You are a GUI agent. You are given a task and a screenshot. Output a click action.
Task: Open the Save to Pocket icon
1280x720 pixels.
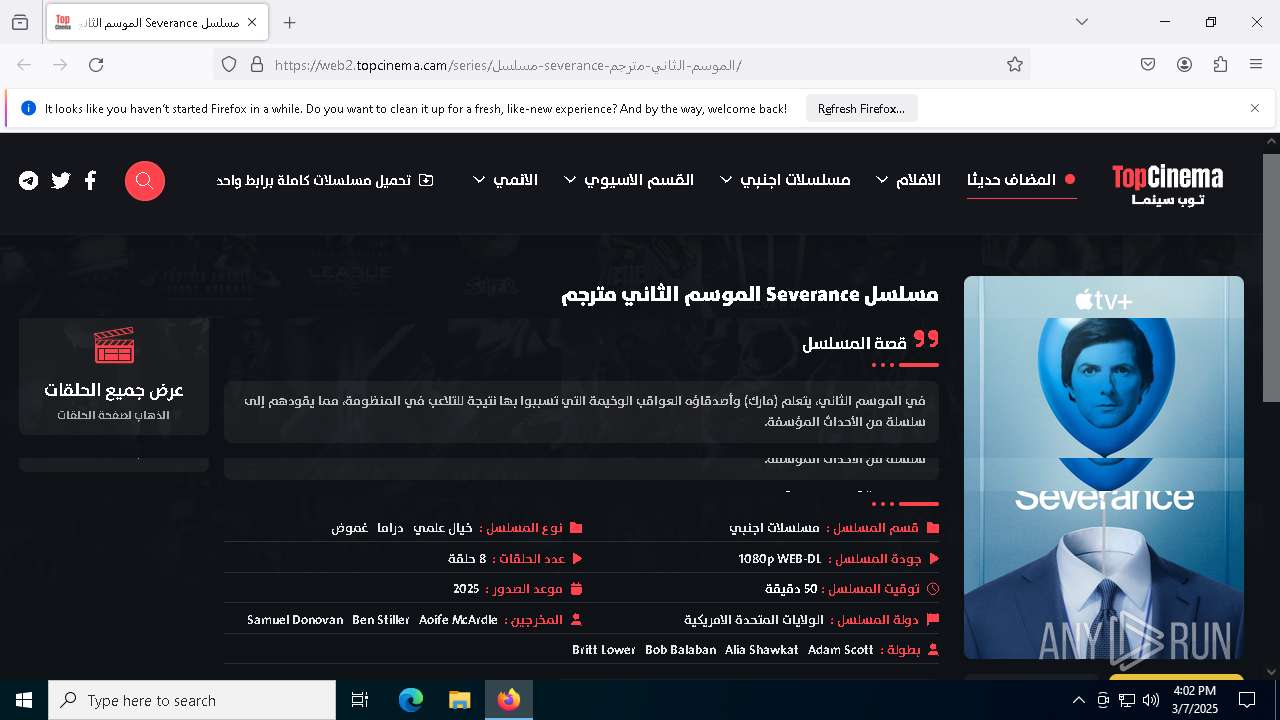click(x=1148, y=65)
